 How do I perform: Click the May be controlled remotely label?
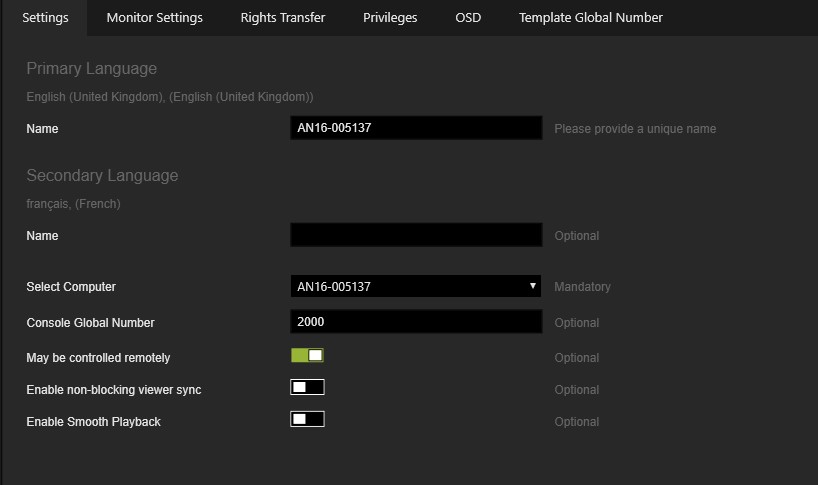pyautogui.click(x=98, y=358)
